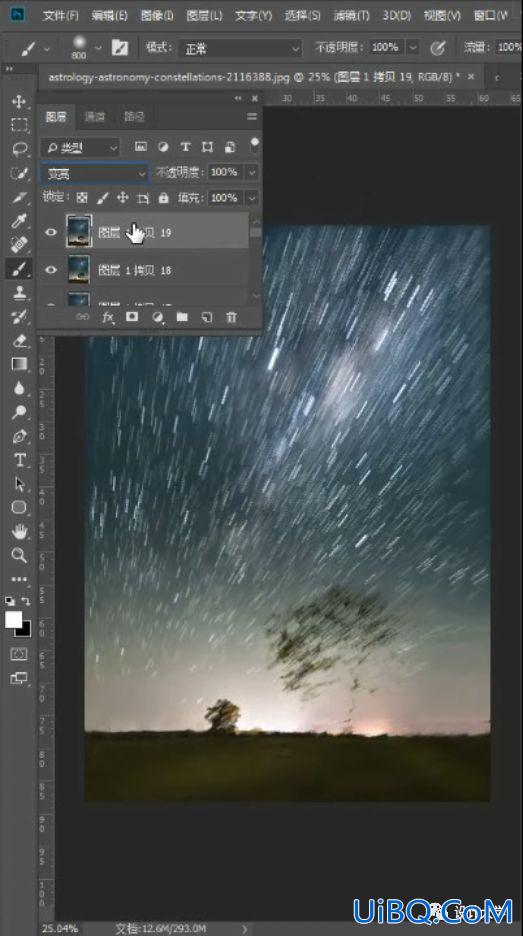Select the Lasso tool
This screenshot has width=523, height=936.
coord(19,149)
